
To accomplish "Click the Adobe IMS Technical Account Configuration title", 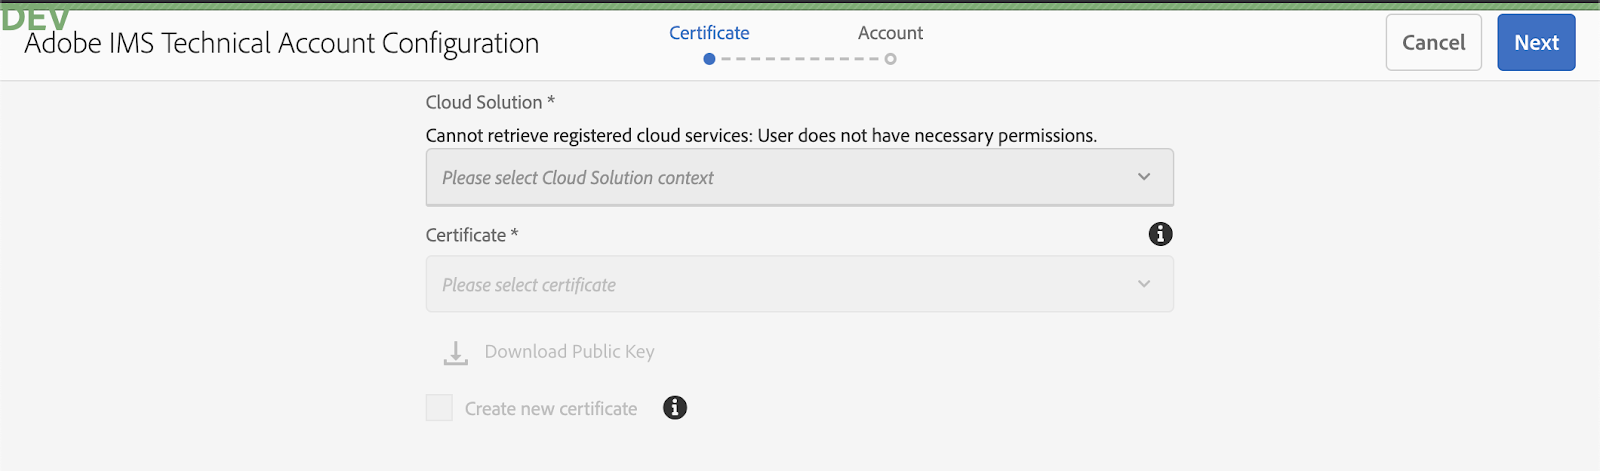I will 282,44.
